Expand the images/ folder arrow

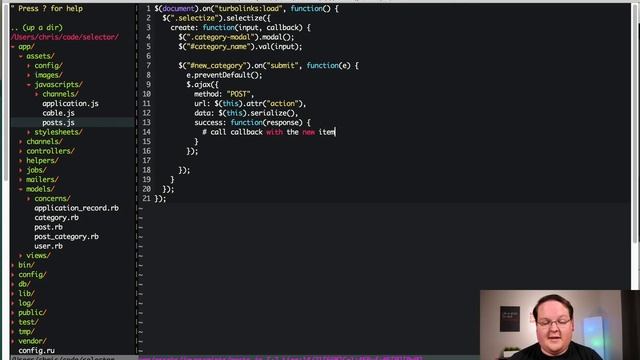[x=29, y=75]
